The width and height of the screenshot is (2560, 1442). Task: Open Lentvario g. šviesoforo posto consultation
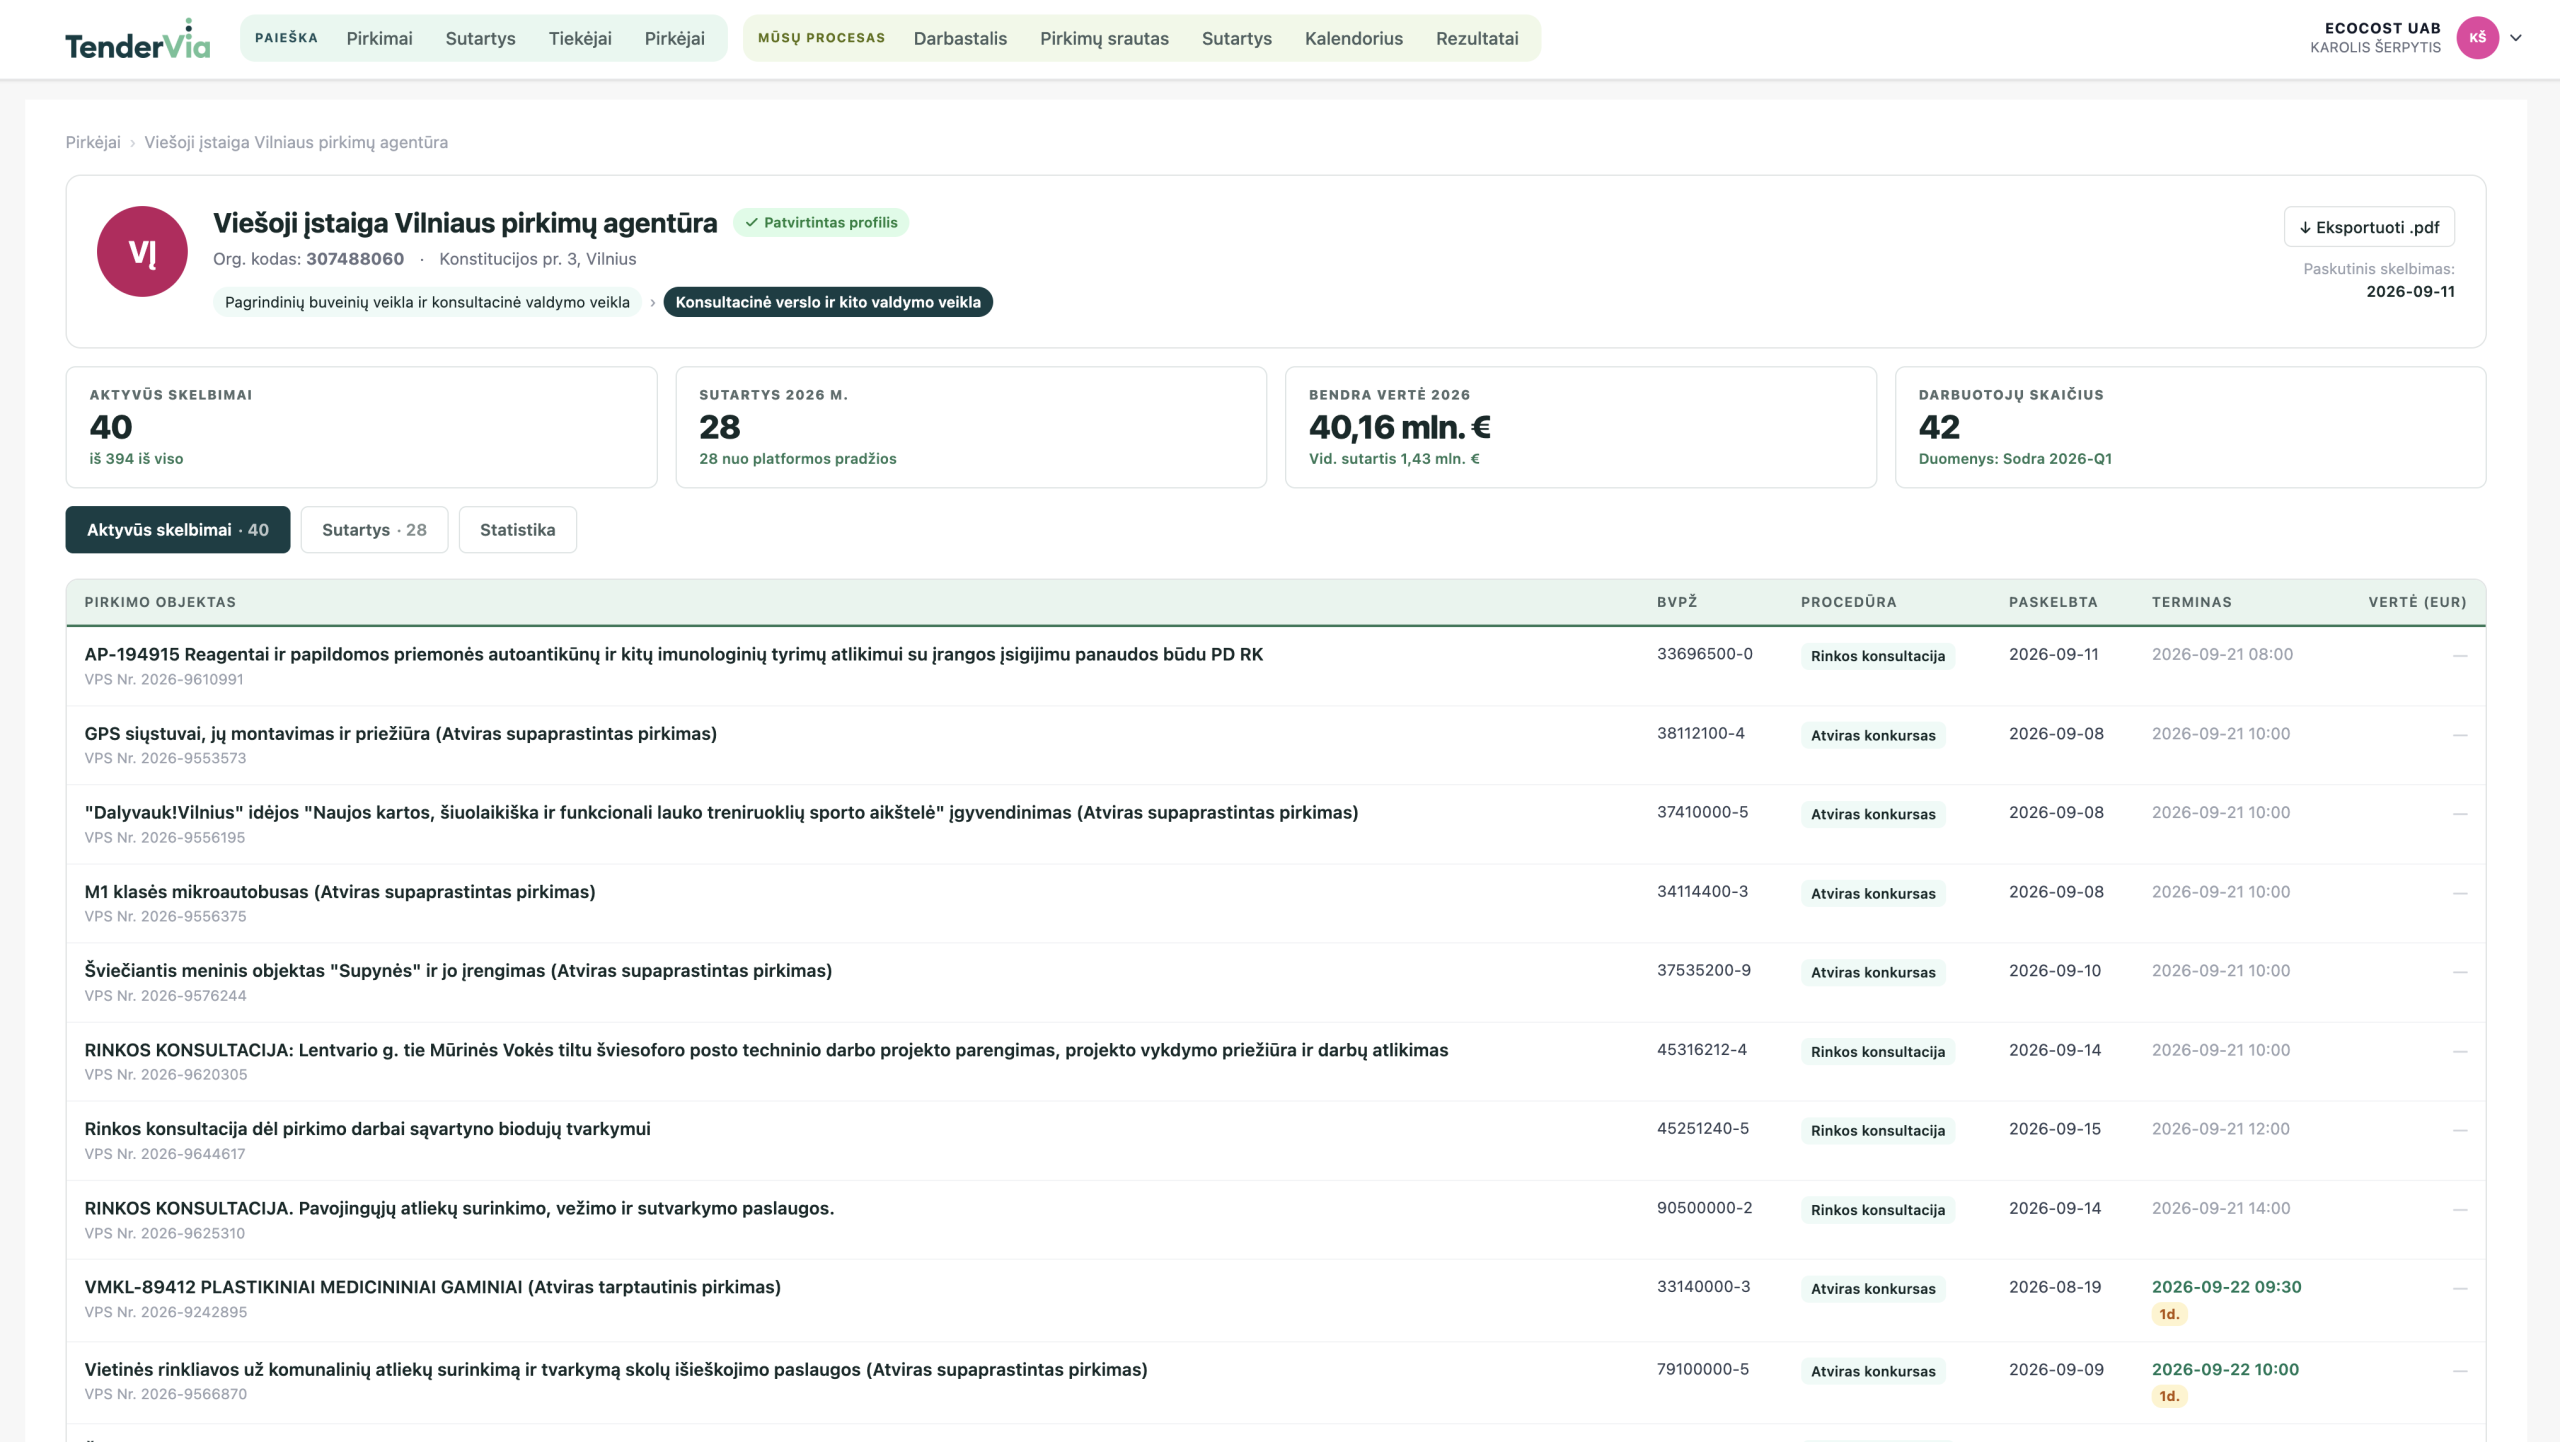pos(1276,1061)
